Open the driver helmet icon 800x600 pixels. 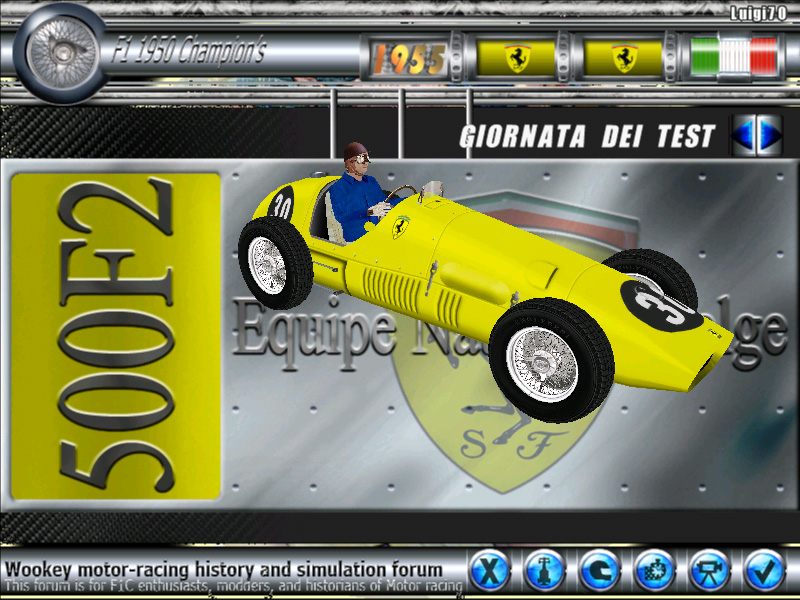coord(599,570)
